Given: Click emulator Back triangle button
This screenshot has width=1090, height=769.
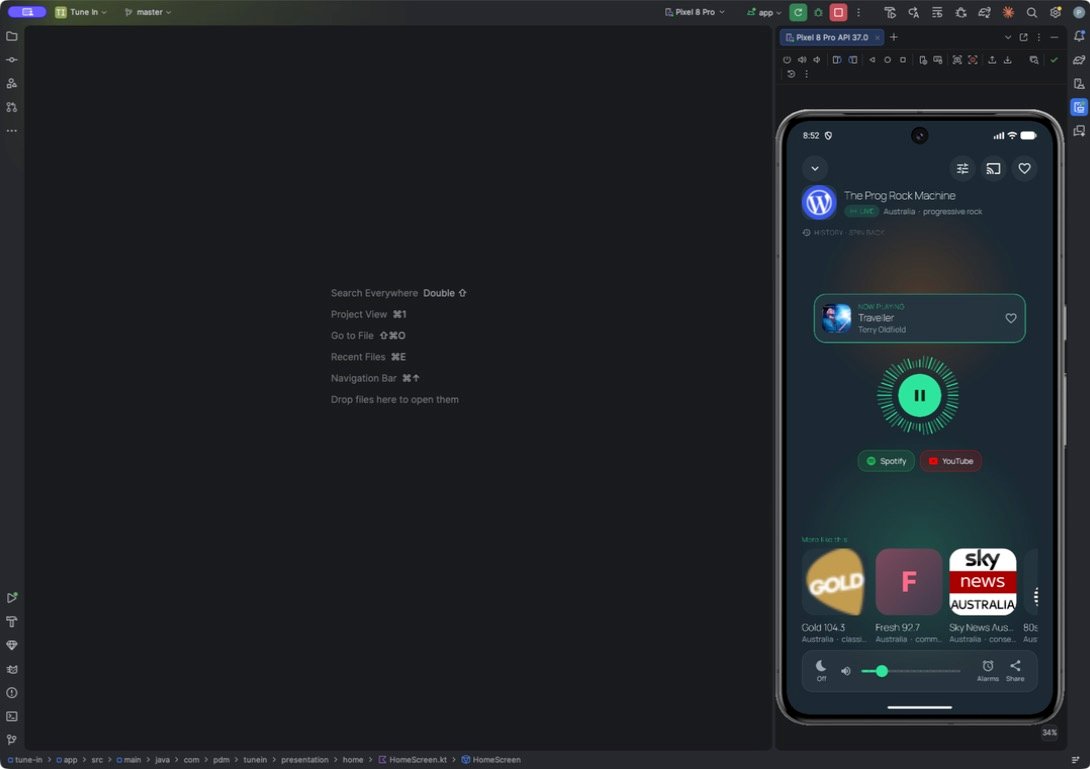Looking at the screenshot, I should click(x=872, y=60).
